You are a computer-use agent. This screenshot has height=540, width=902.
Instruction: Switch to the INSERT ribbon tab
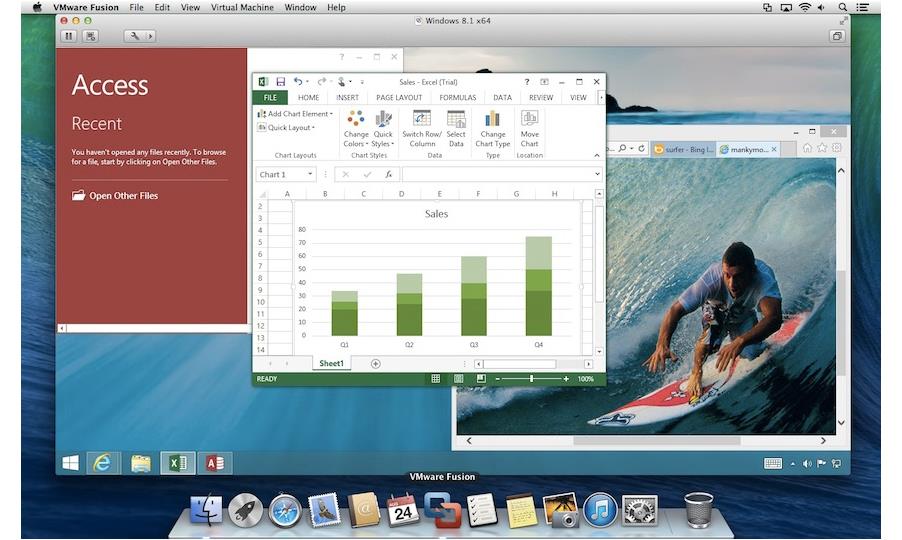coord(347,98)
